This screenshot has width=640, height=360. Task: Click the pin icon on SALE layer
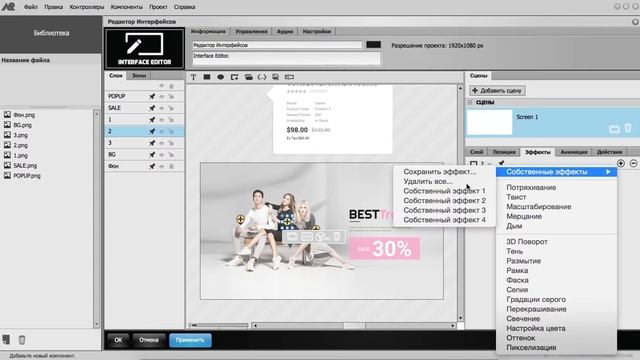coord(152,108)
